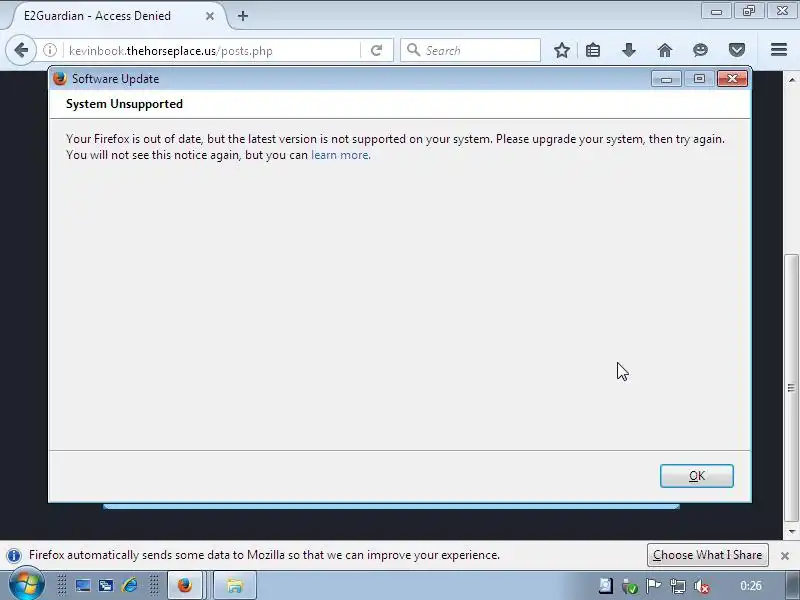Viewport: 800px width, 600px height.
Task: Switch to Firefox taskbar button
Action: 185,585
